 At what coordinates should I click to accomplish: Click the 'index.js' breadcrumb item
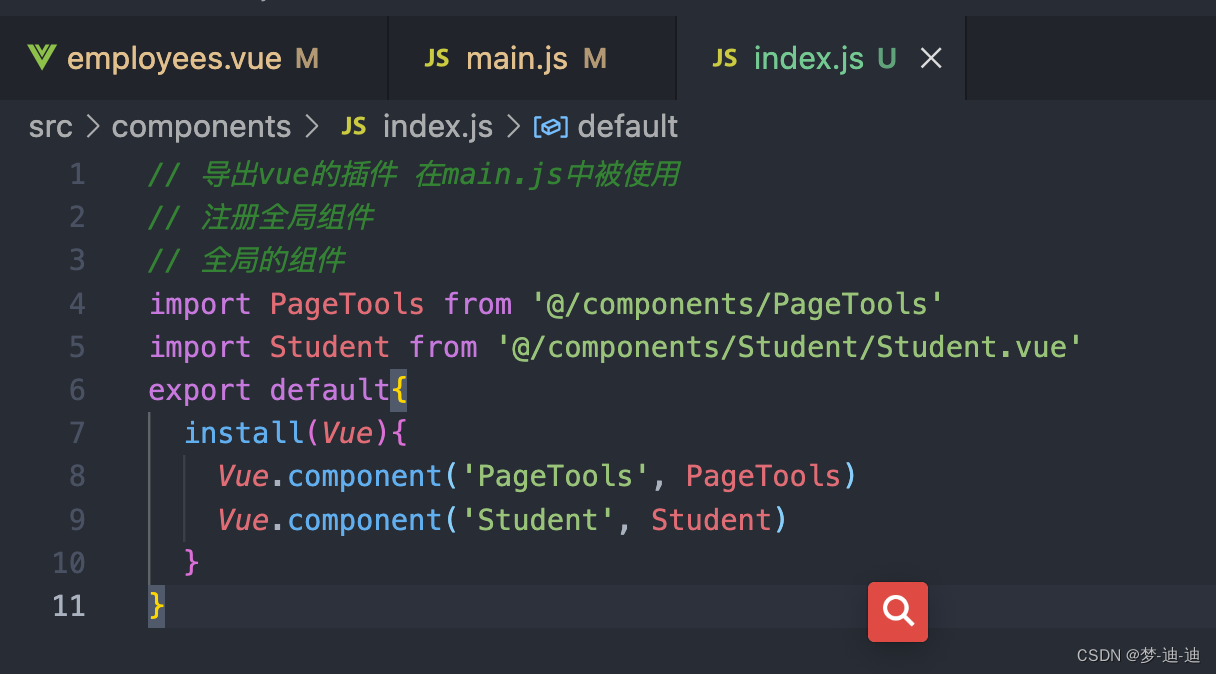[437, 126]
